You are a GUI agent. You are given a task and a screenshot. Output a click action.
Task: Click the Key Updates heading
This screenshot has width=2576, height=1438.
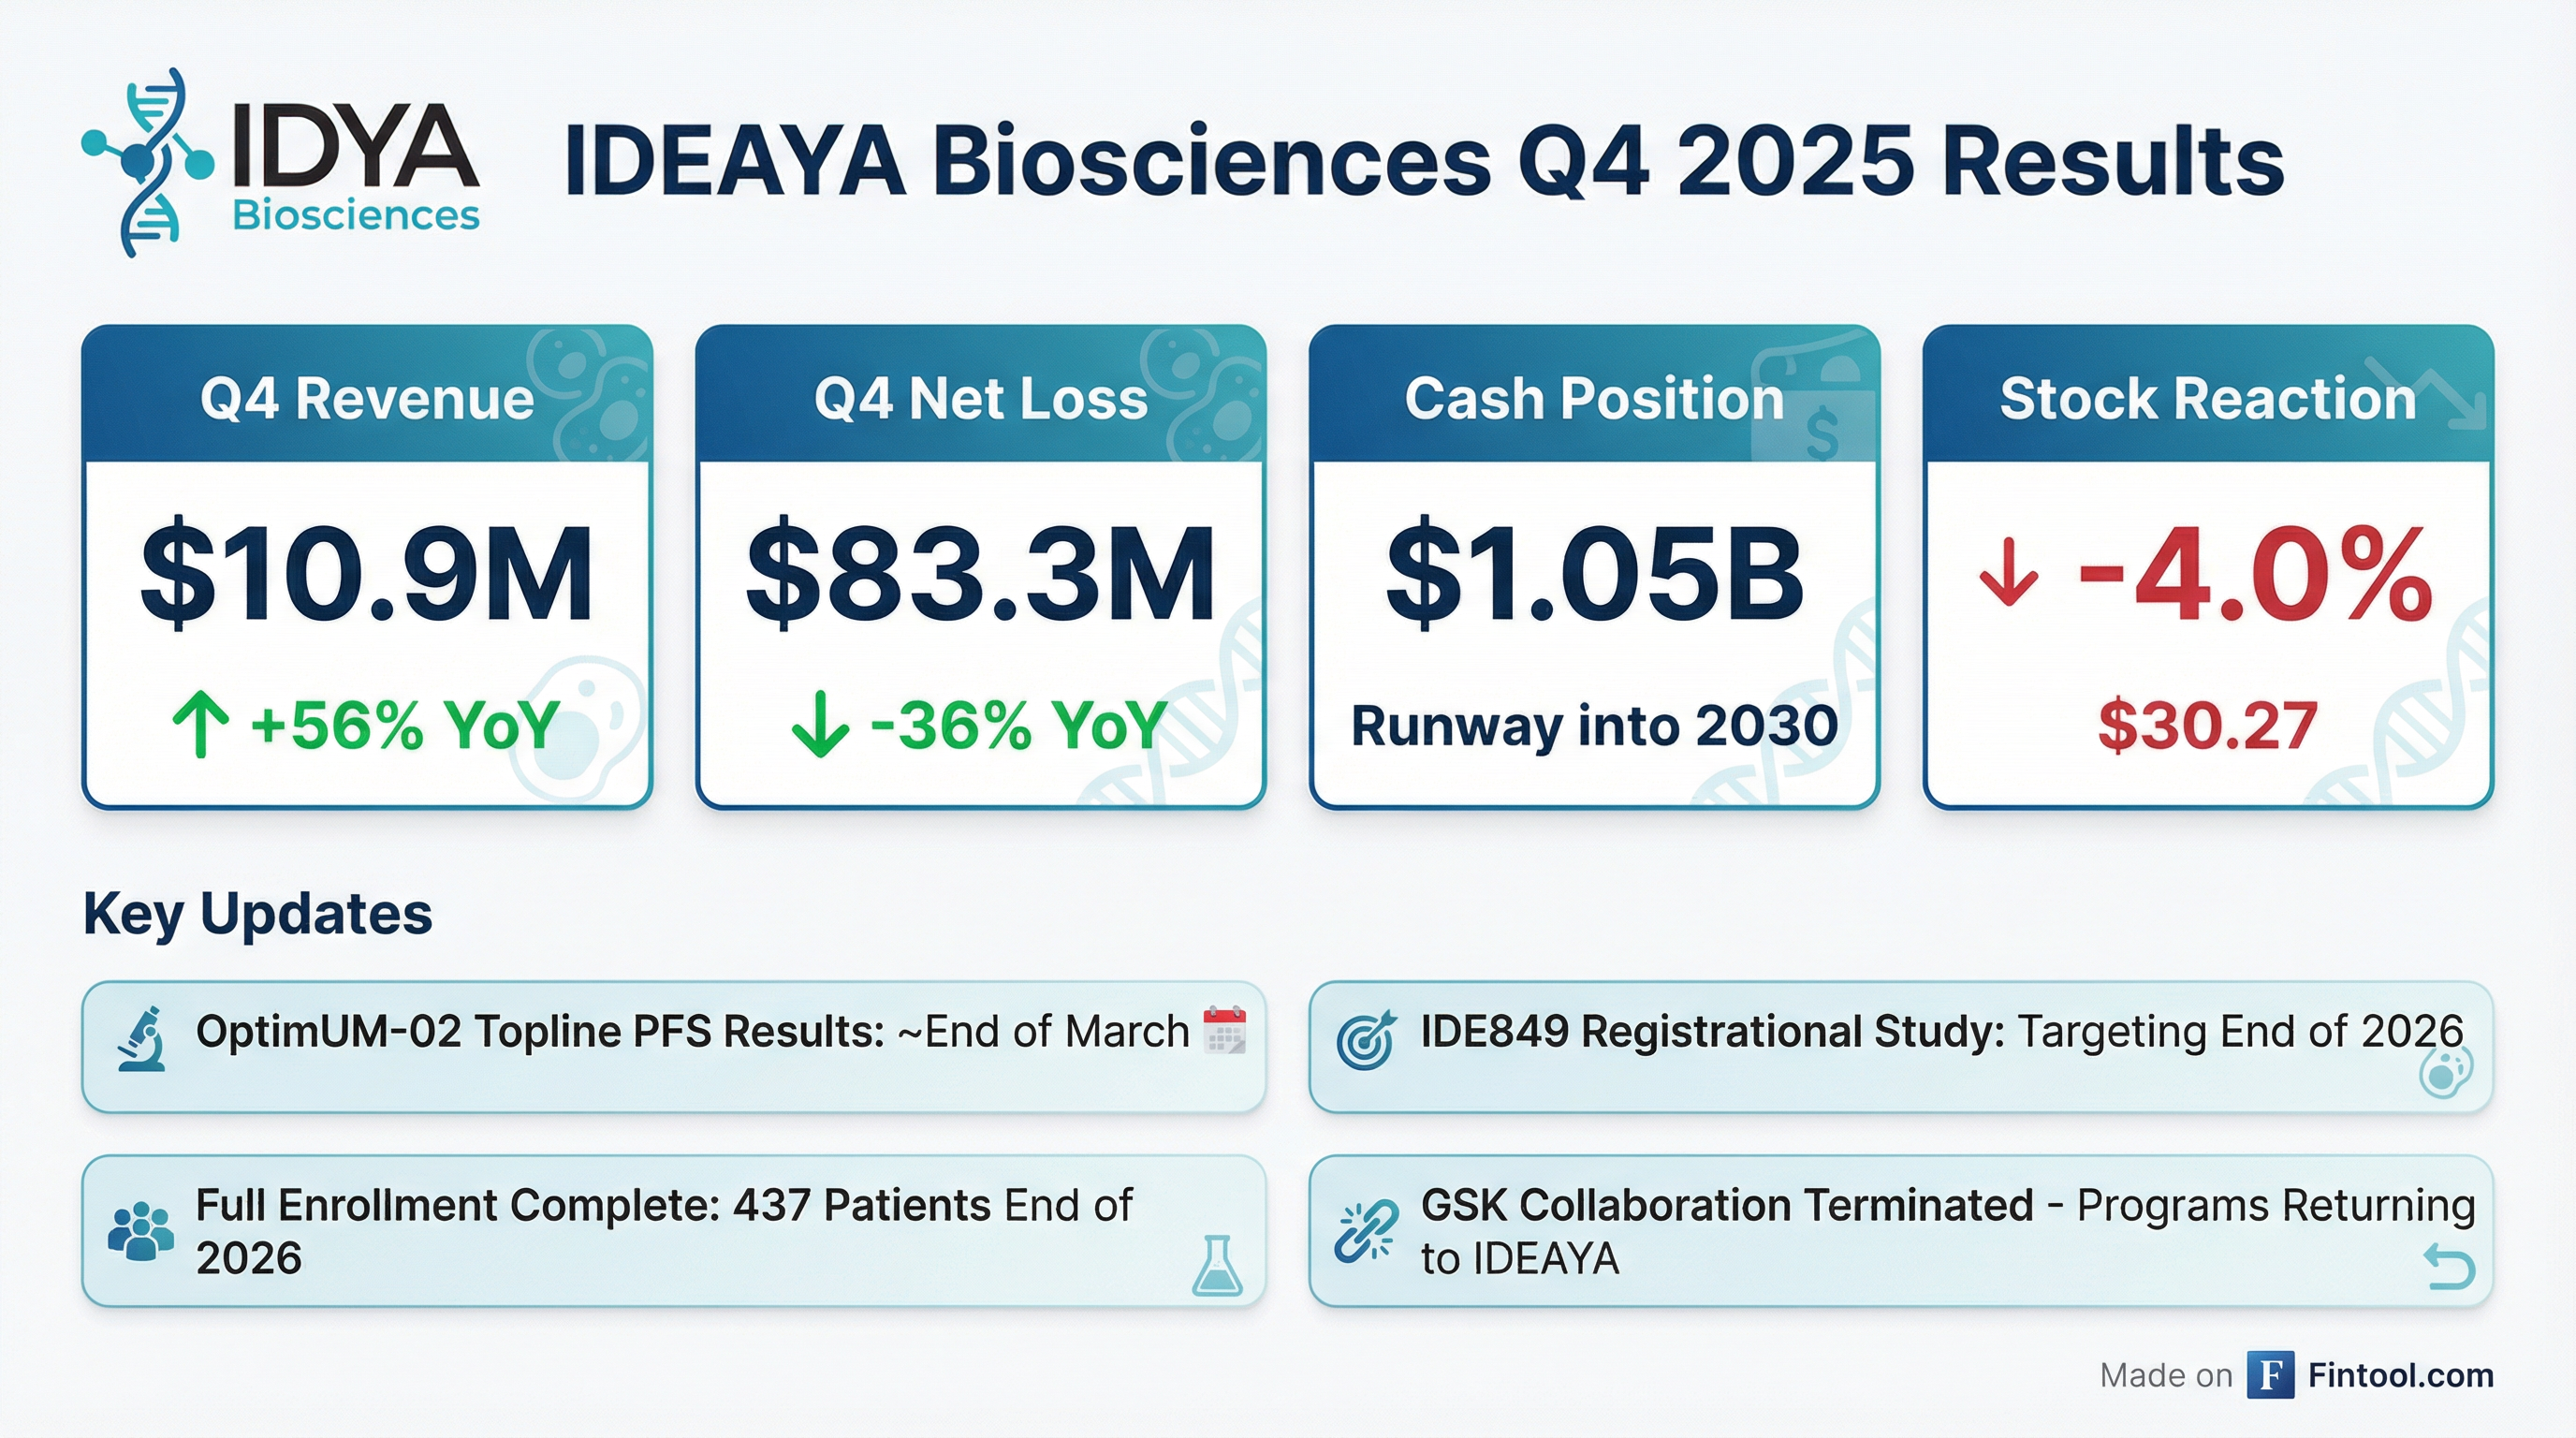(x=258, y=913)
